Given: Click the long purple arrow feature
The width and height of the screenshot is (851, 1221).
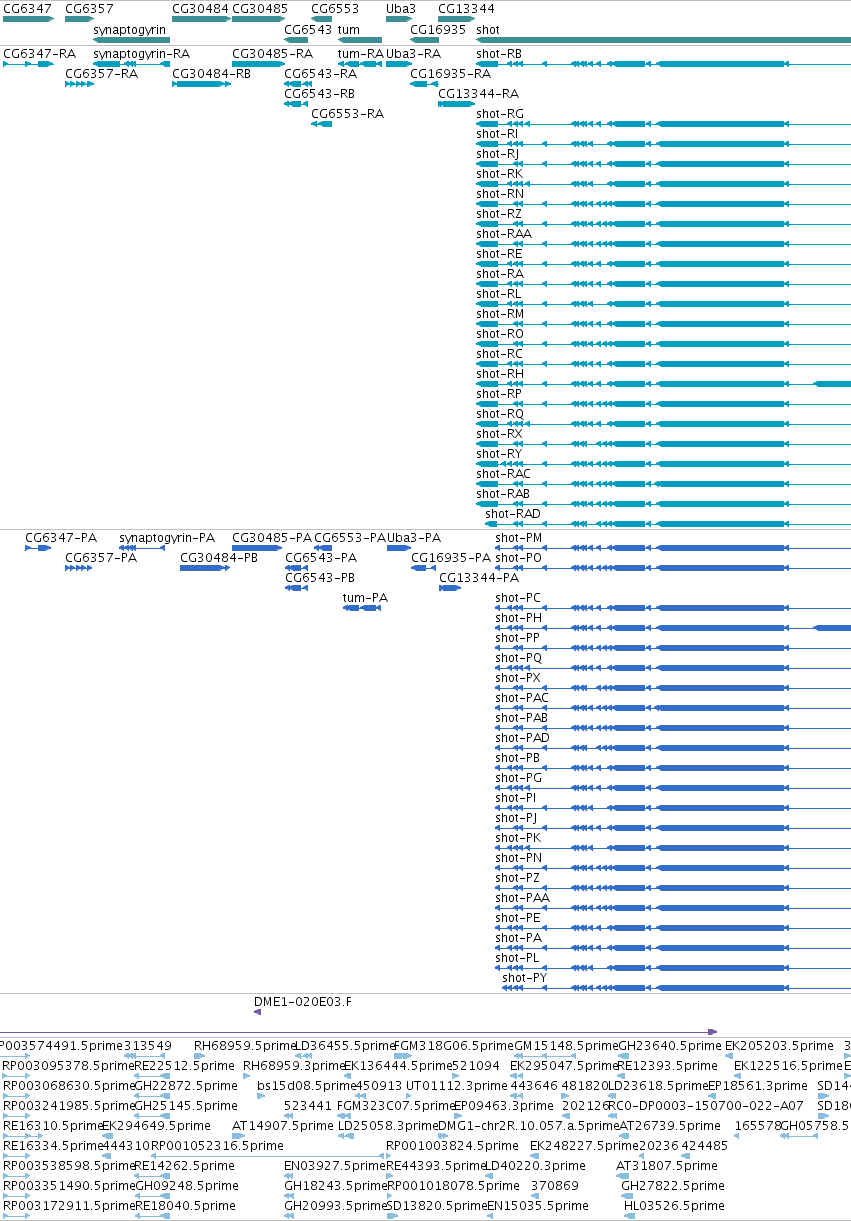Looking at the screenshot, I should point(359,1031).
